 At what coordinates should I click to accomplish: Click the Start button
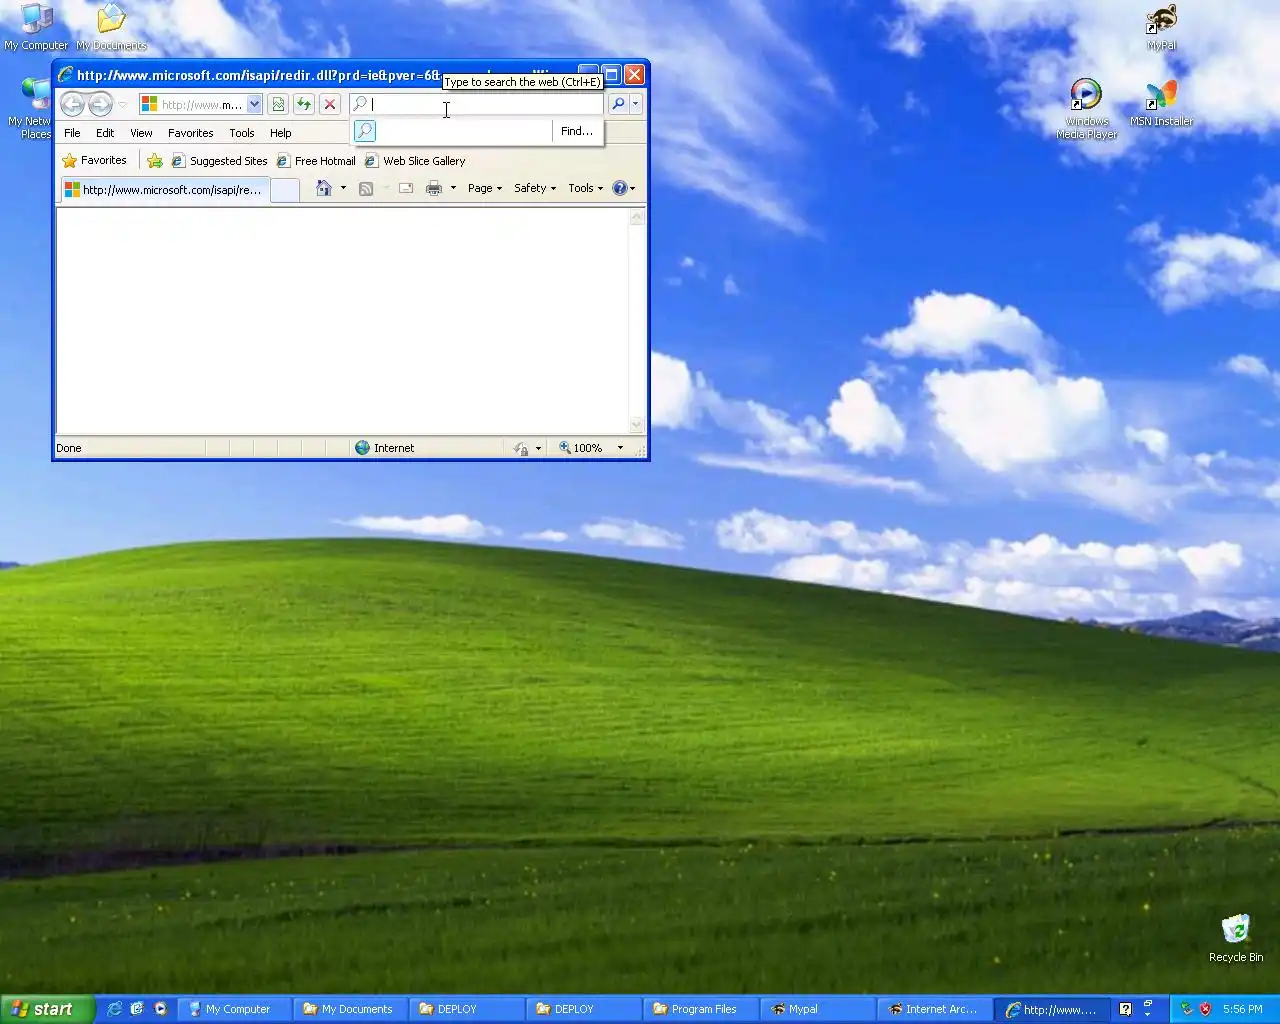coord(47,1009)
